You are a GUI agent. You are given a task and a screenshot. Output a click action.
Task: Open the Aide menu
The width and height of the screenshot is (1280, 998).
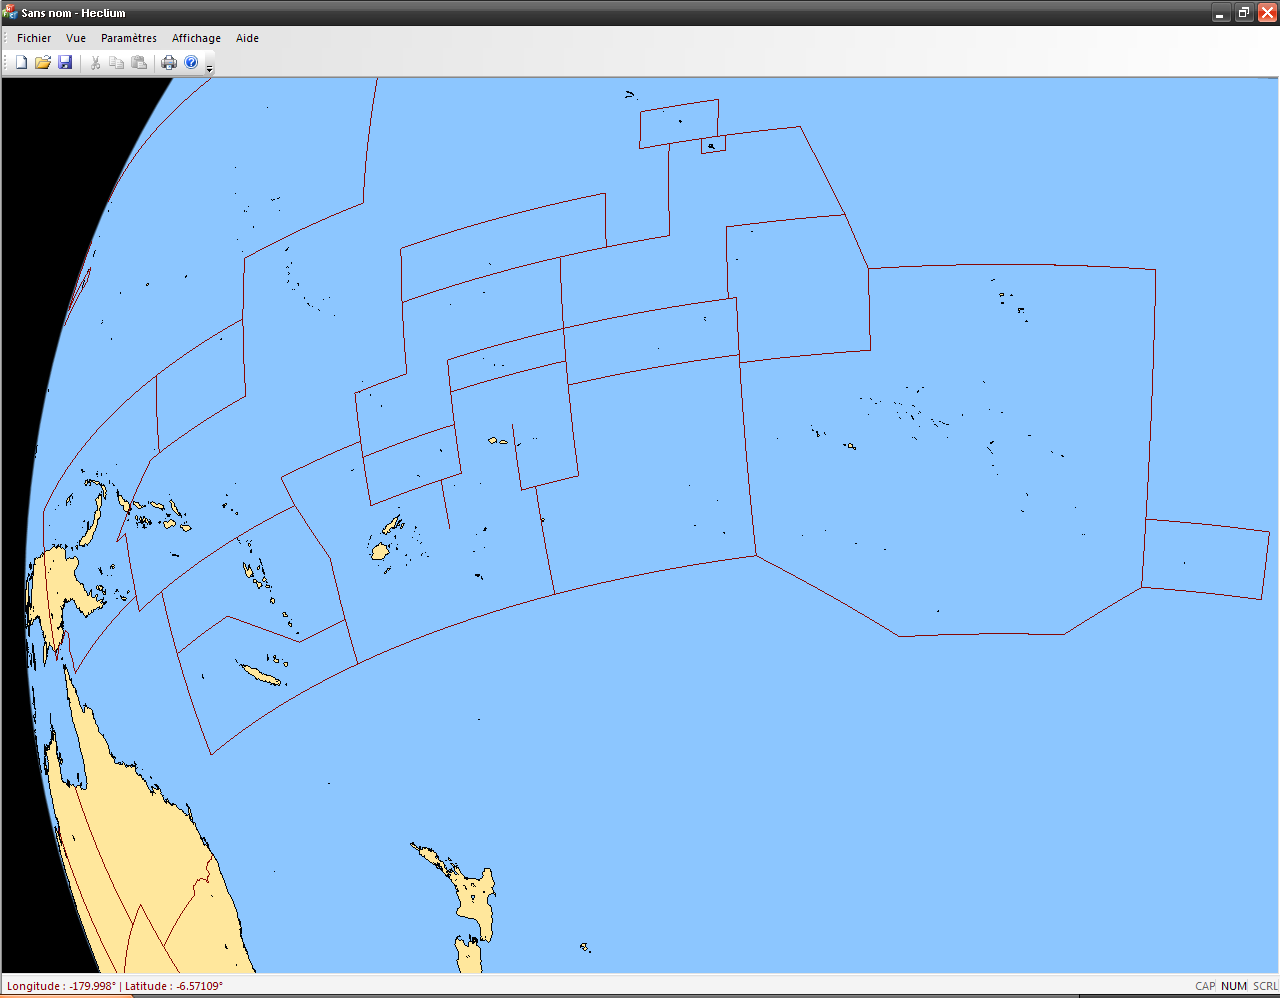point(247,38)
